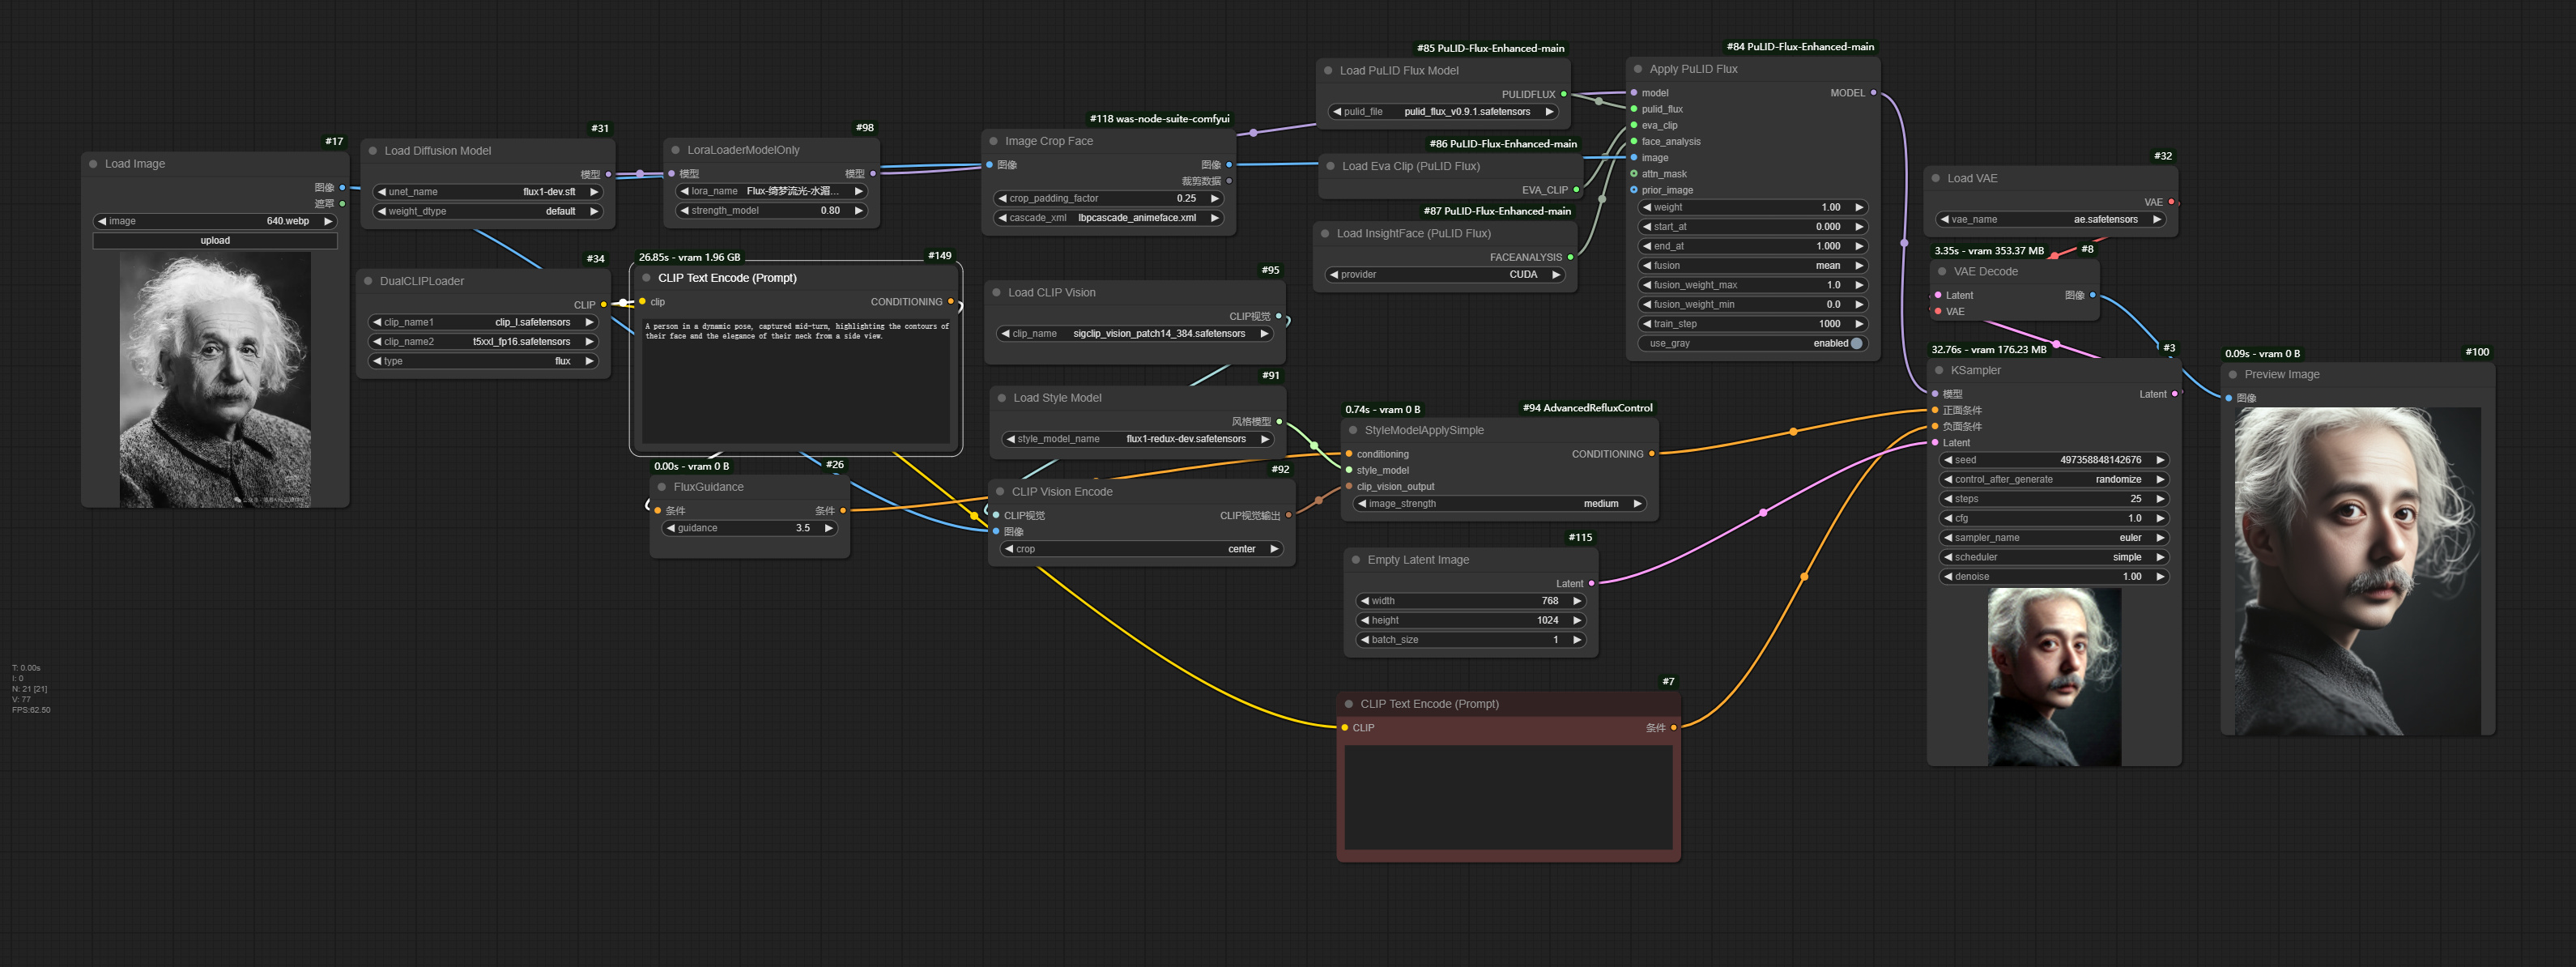Collapse the DualCLIPLoader node
The image size is (2576, 967).
(x=367, y=280)
